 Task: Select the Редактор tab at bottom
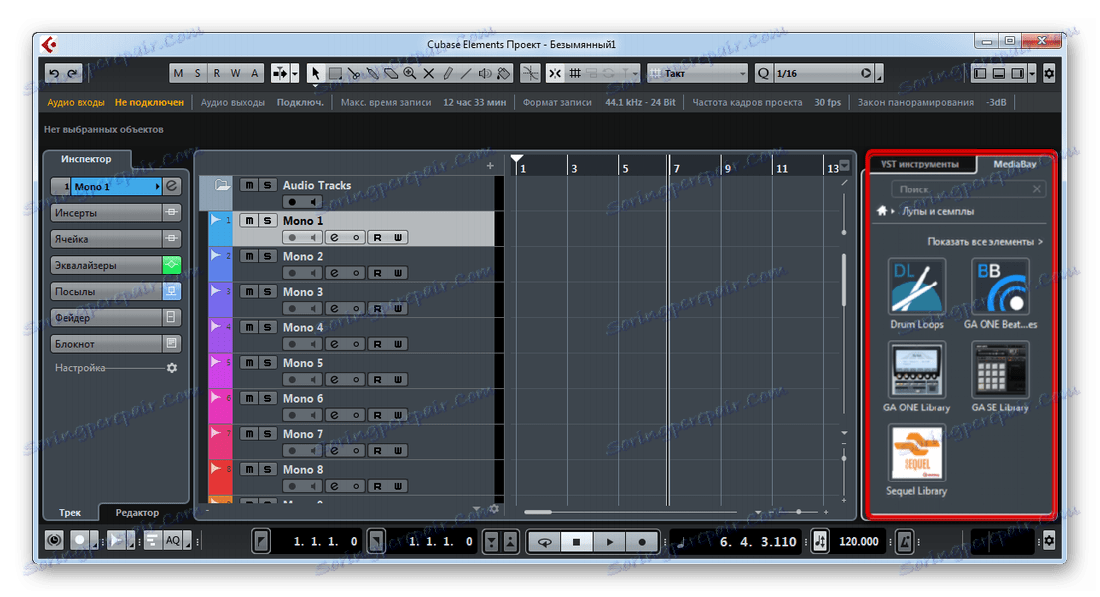(138, 513)
